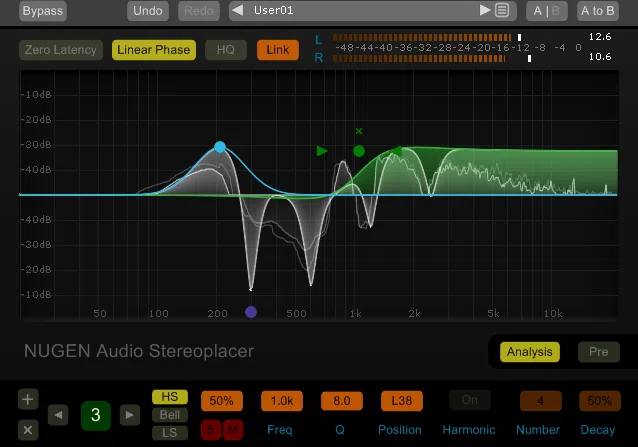Image resolution: width=638 pixels, height=447 pixels.
Task: Solo band with S button
Action: click(x=211, y=430)
